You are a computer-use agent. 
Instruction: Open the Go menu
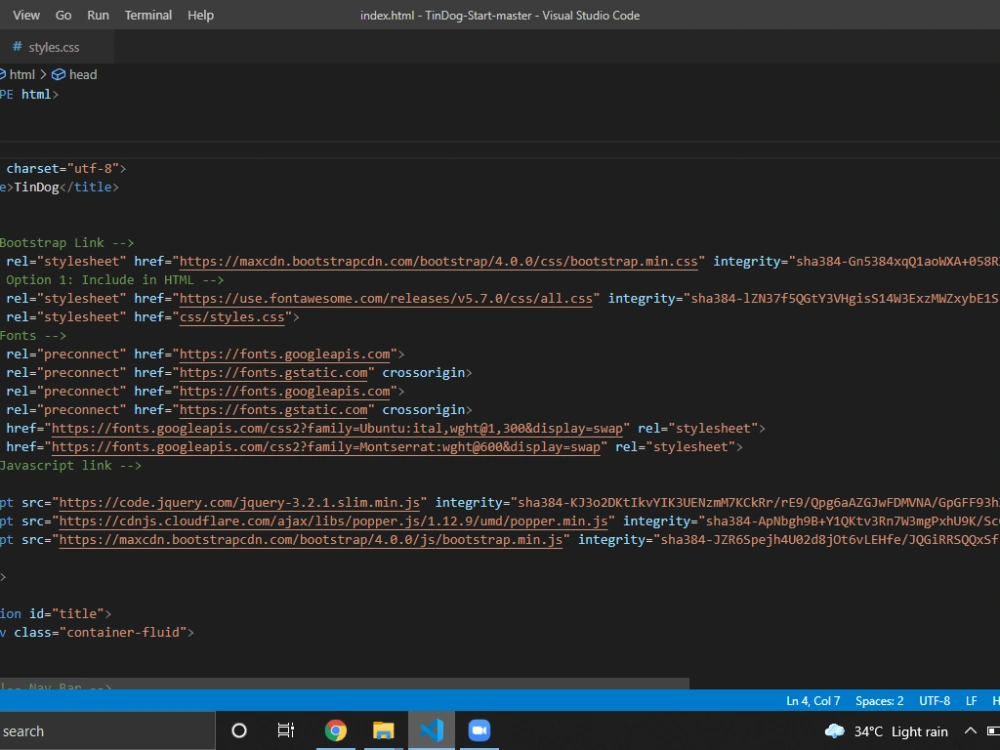(x=63, y=15)
